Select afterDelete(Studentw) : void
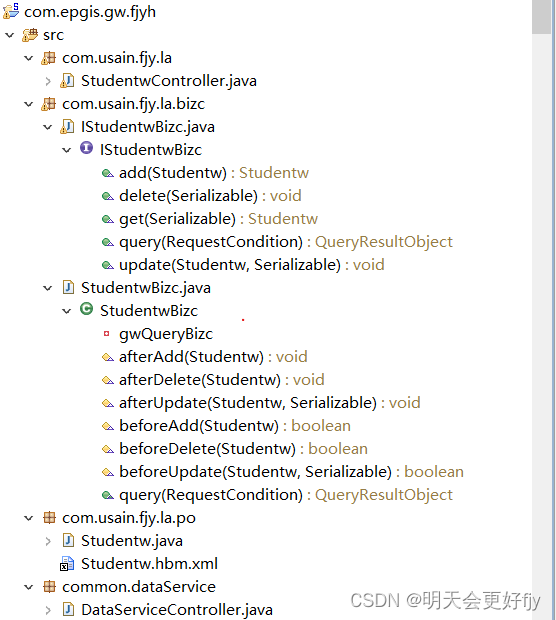This screenshot has height=620, width=556. pyautogui.click(x=222, y=380)
